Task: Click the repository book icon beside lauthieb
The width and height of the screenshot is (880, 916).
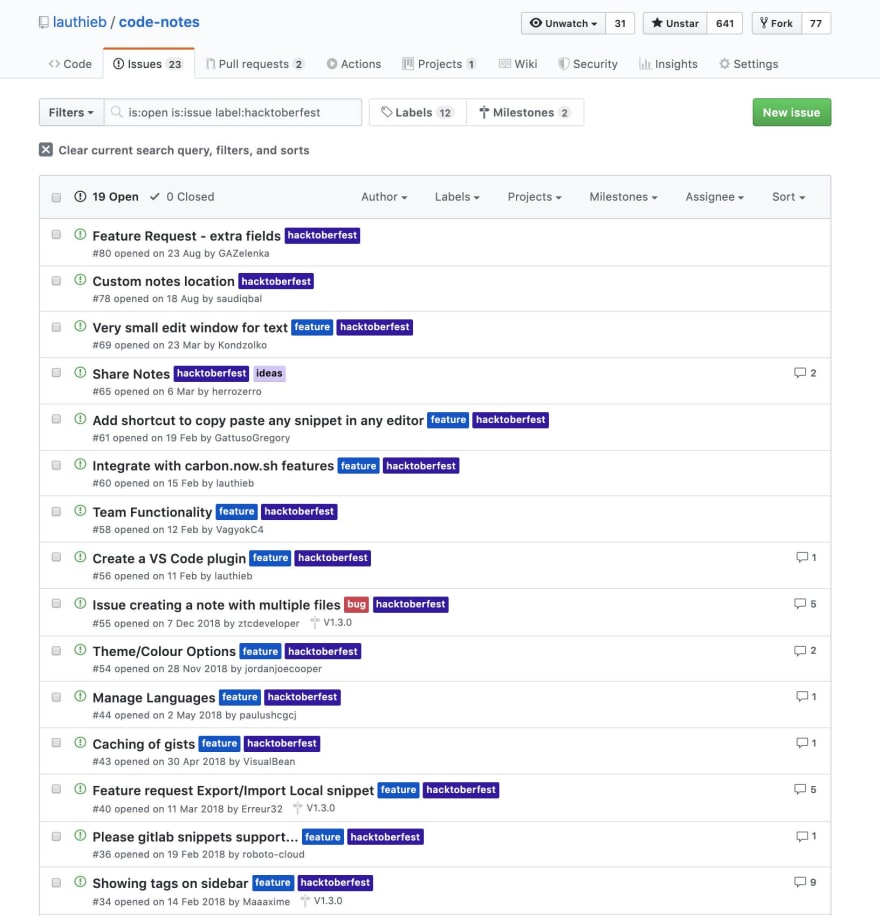Action: [44, 23]
